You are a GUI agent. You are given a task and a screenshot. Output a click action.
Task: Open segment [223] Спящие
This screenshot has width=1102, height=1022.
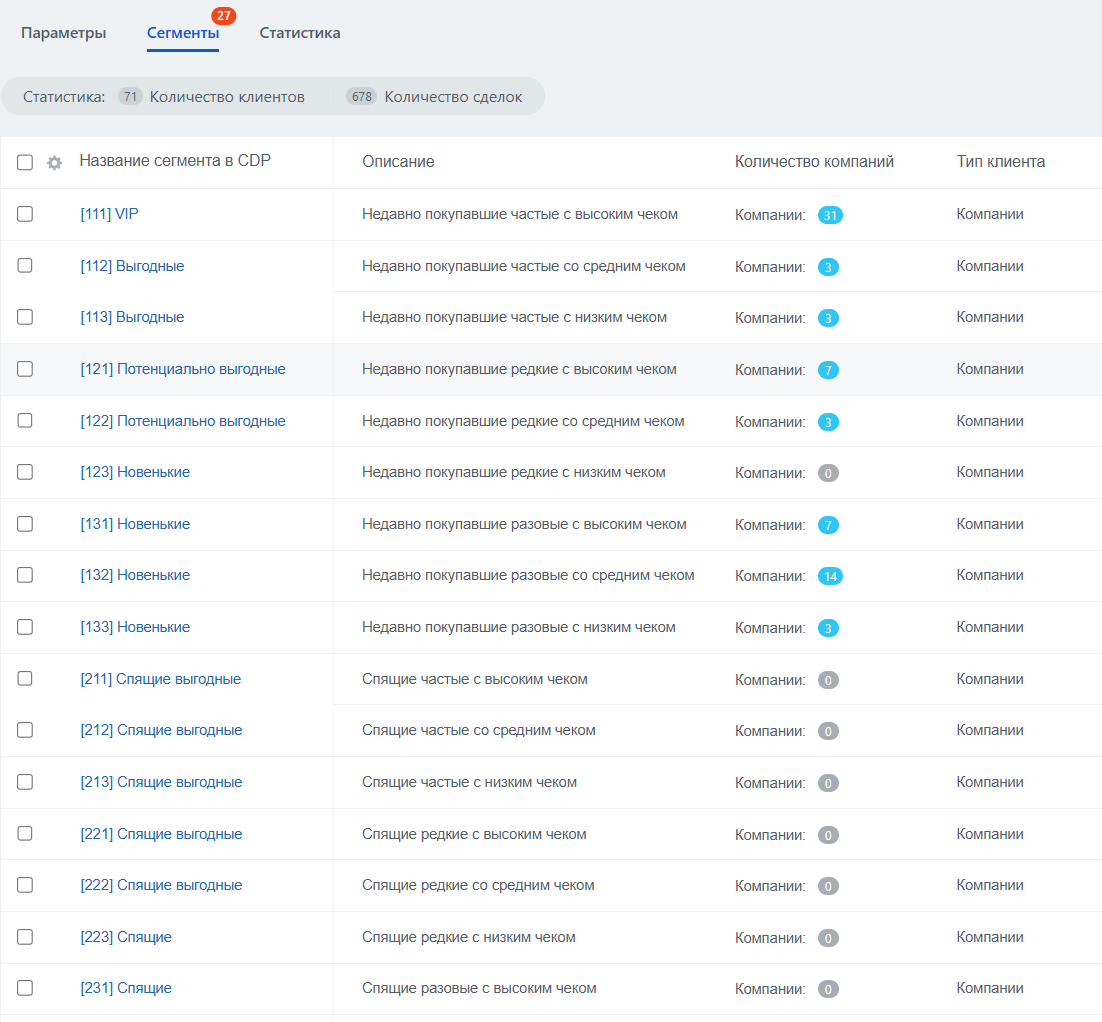pos(126,937)
